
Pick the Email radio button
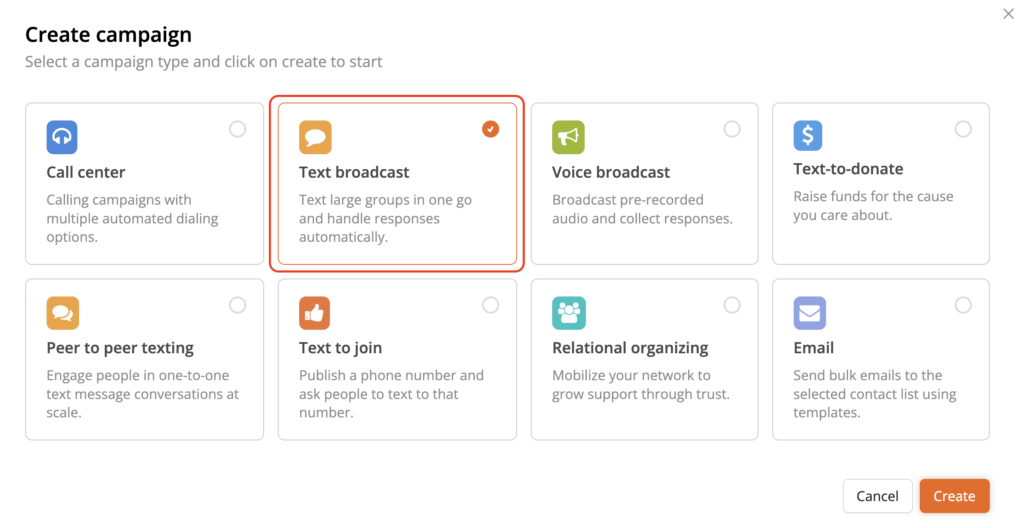coord(963,305)
